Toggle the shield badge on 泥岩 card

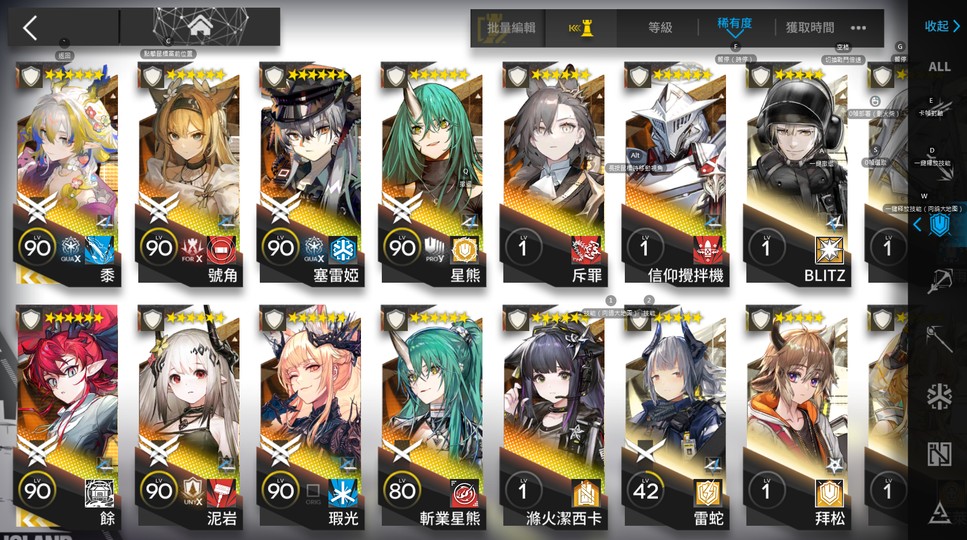[152, 319]
